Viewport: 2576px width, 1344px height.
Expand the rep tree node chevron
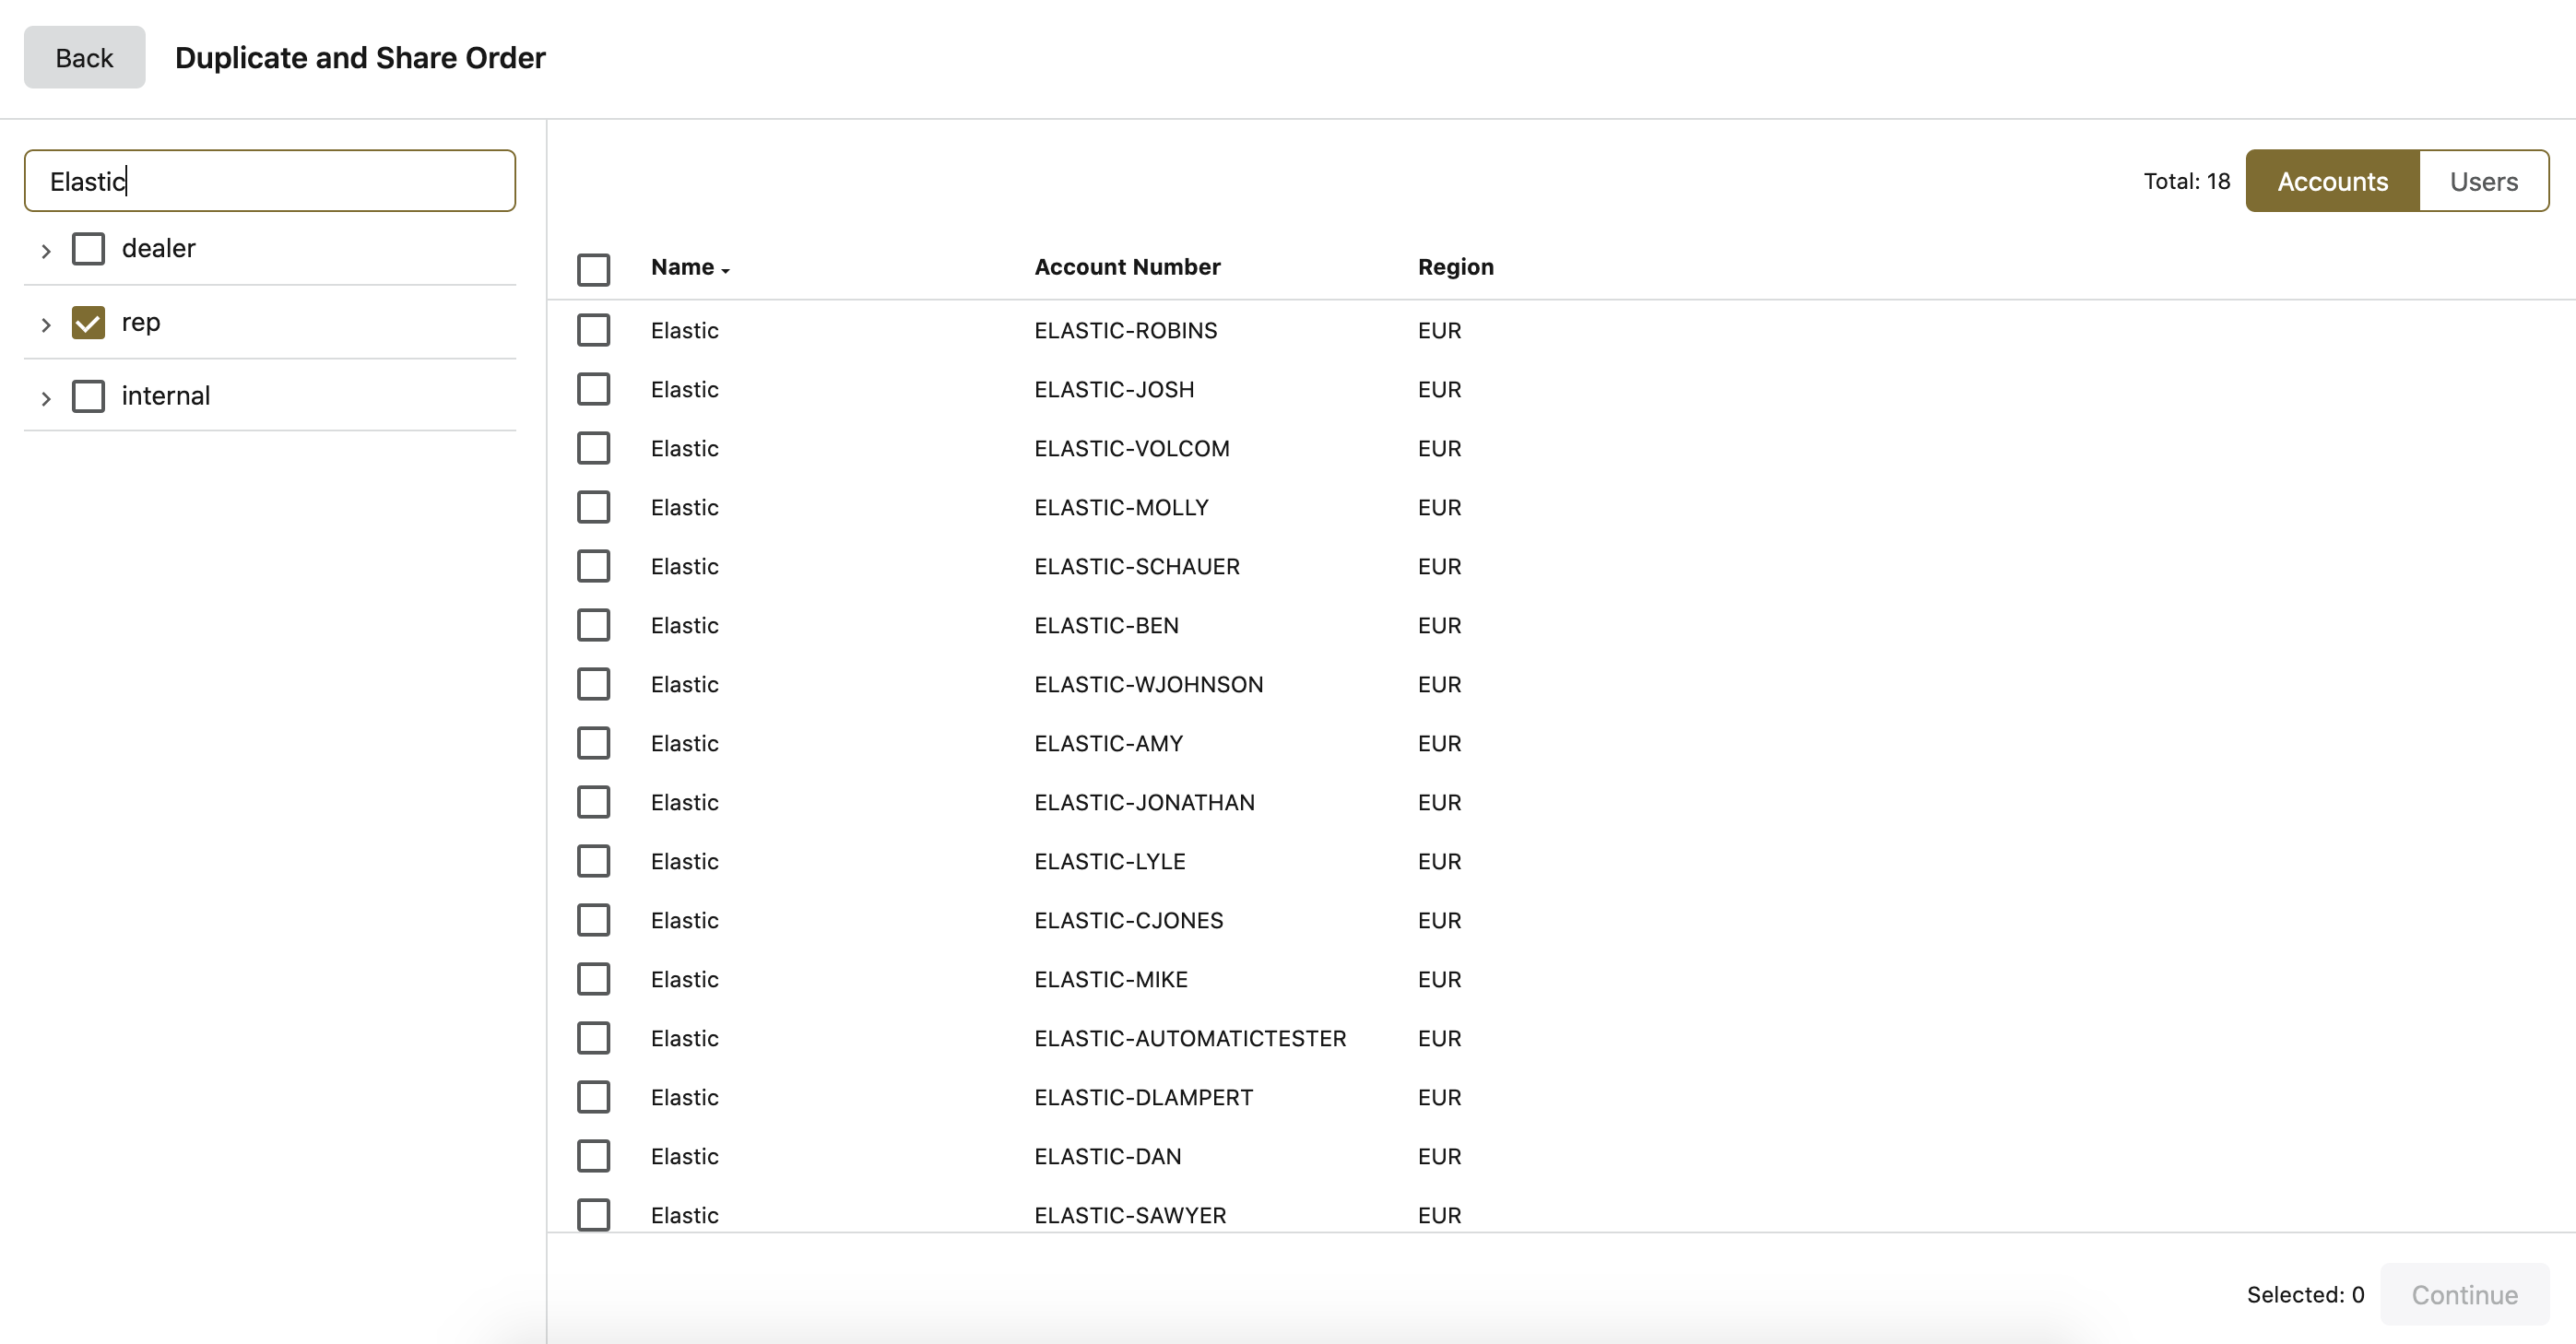tap(45, 324)
